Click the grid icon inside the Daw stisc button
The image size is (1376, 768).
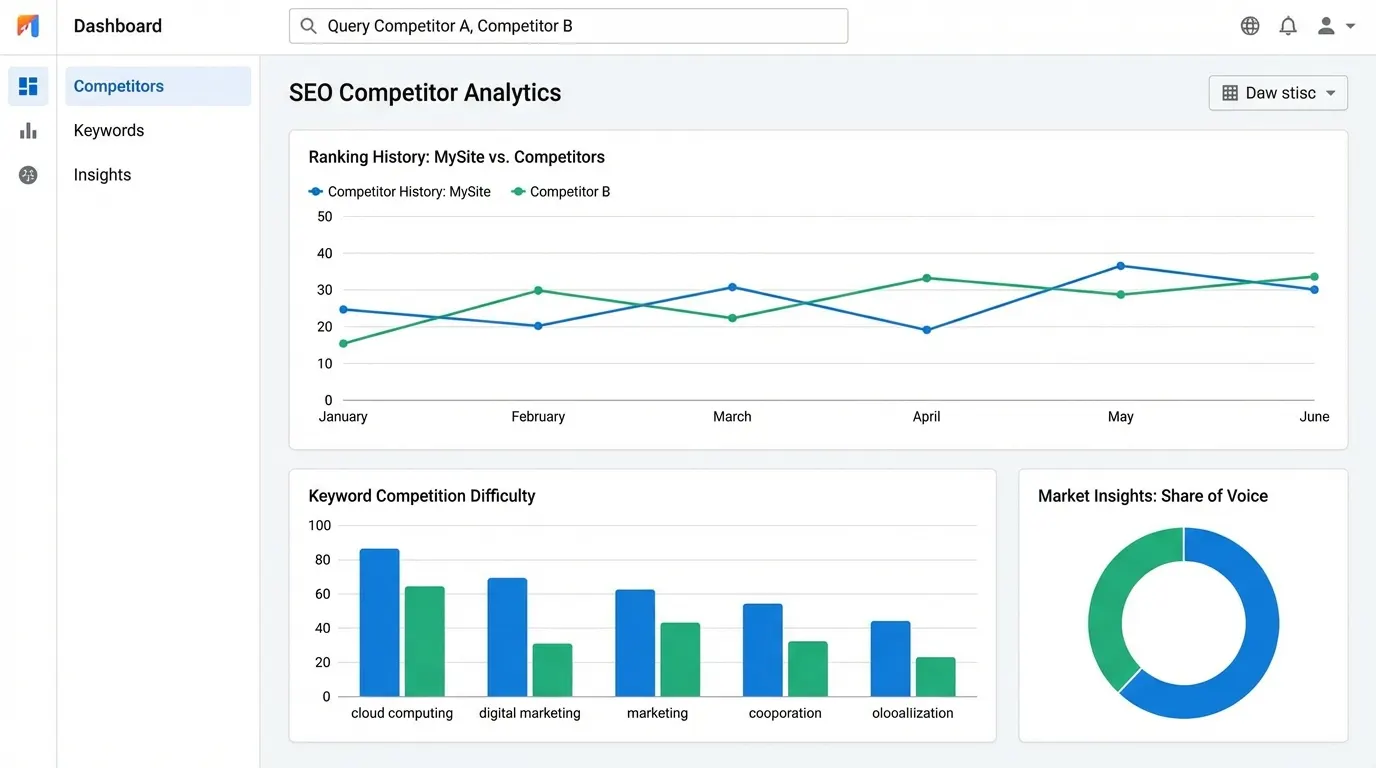tap(1230, 92)
